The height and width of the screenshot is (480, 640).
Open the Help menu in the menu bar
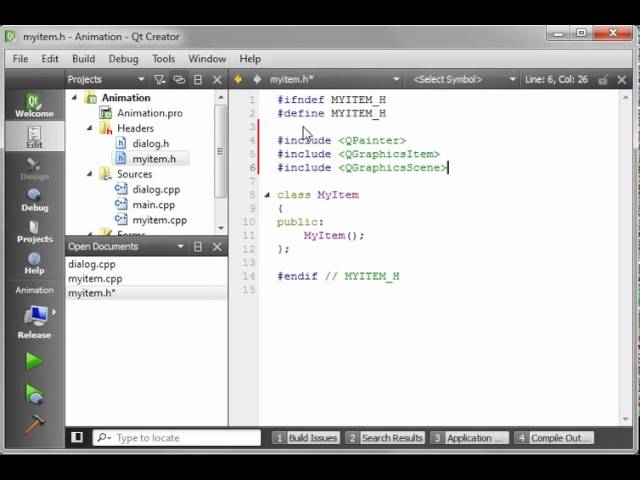tap(250, 59)
